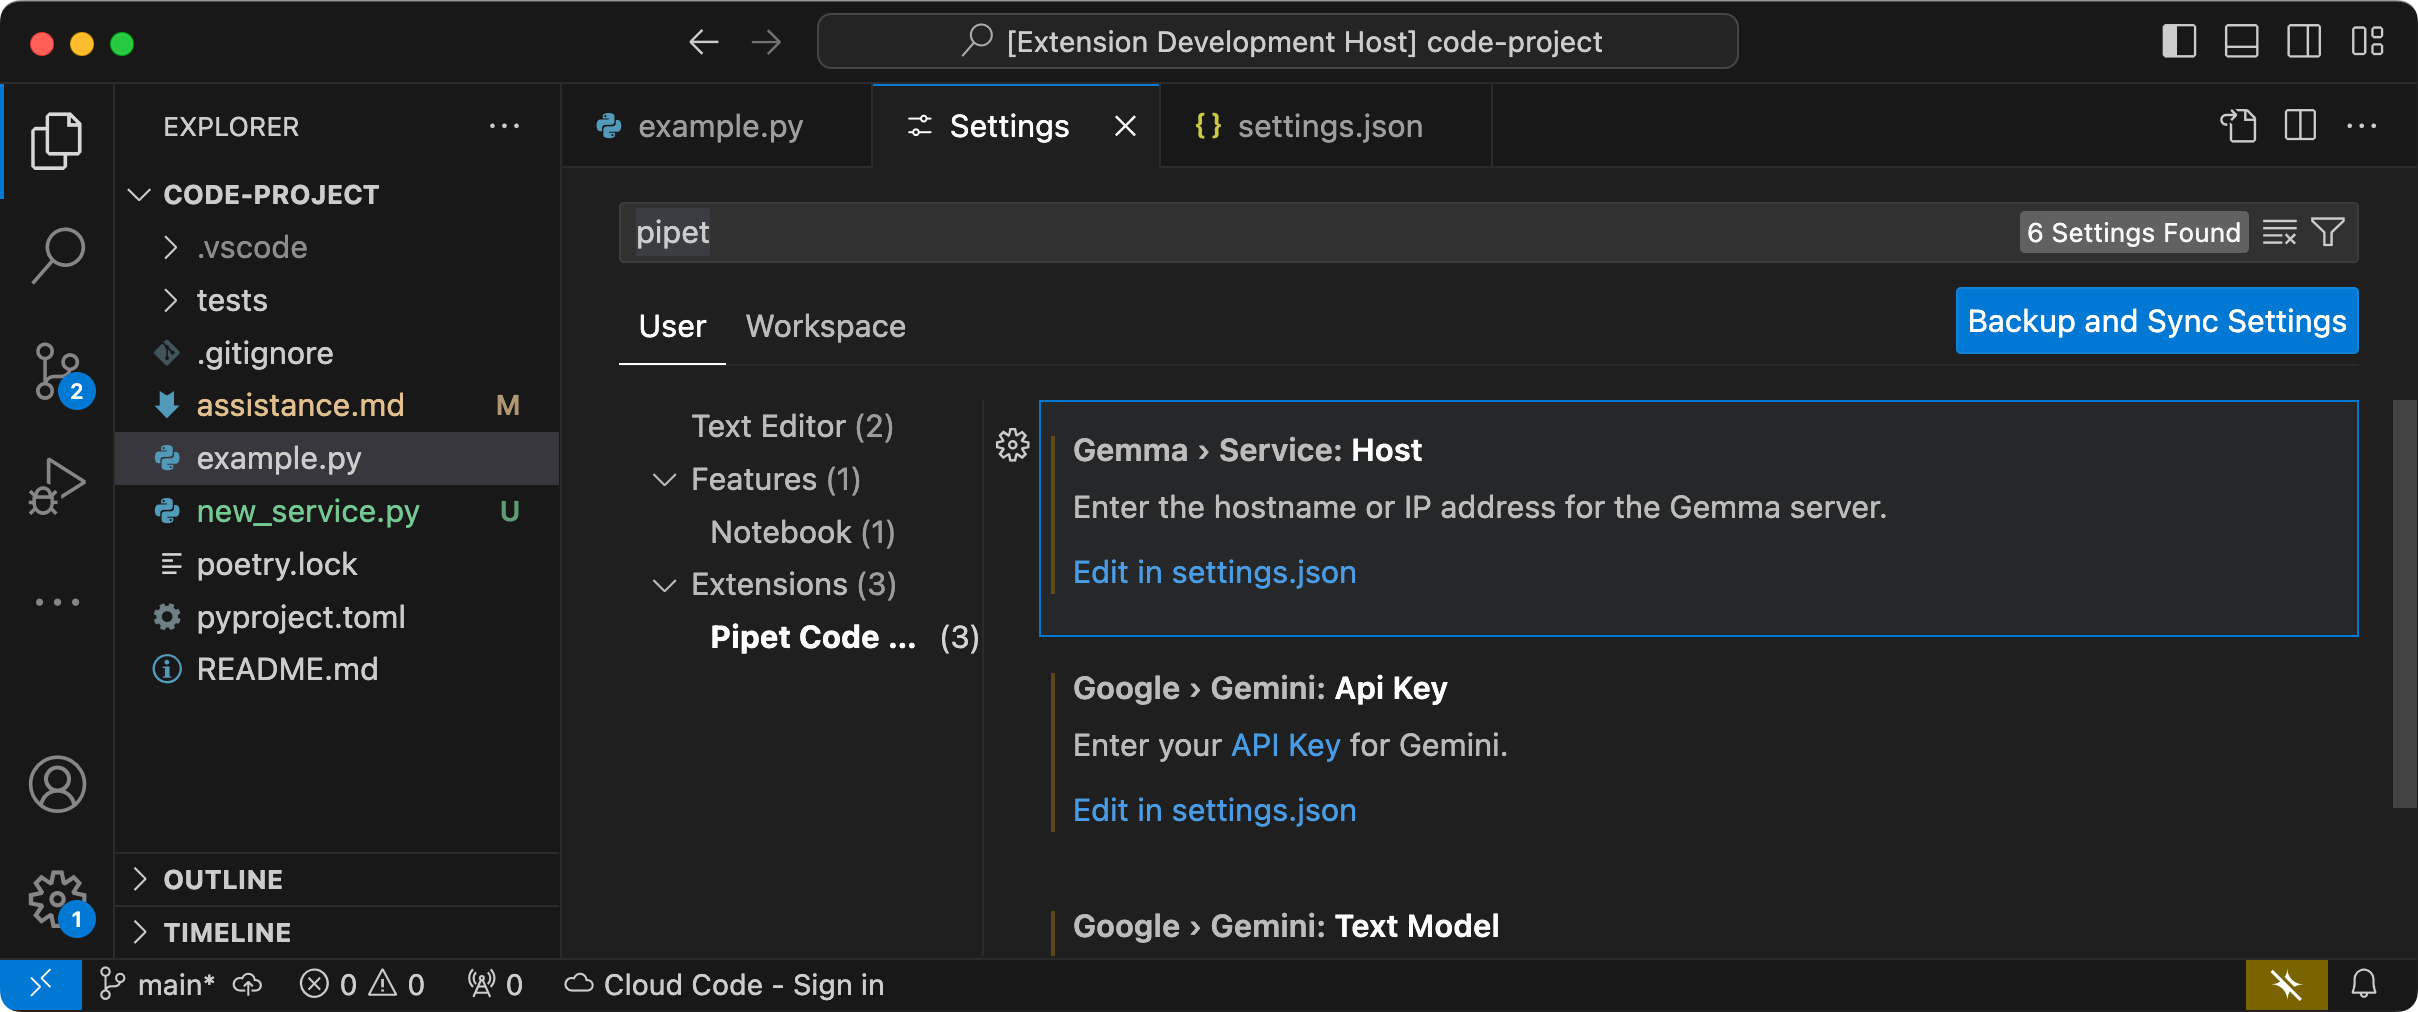Click the notifications bell in the status bar
The image size is (2418, 1012).
(x=2364, y=985)
